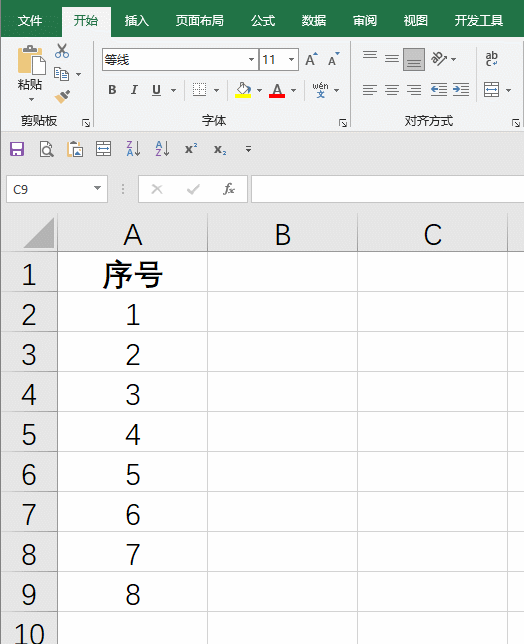Screen dimensions: 524x644
Task: Align text left
Action: [x=370, y=90]
